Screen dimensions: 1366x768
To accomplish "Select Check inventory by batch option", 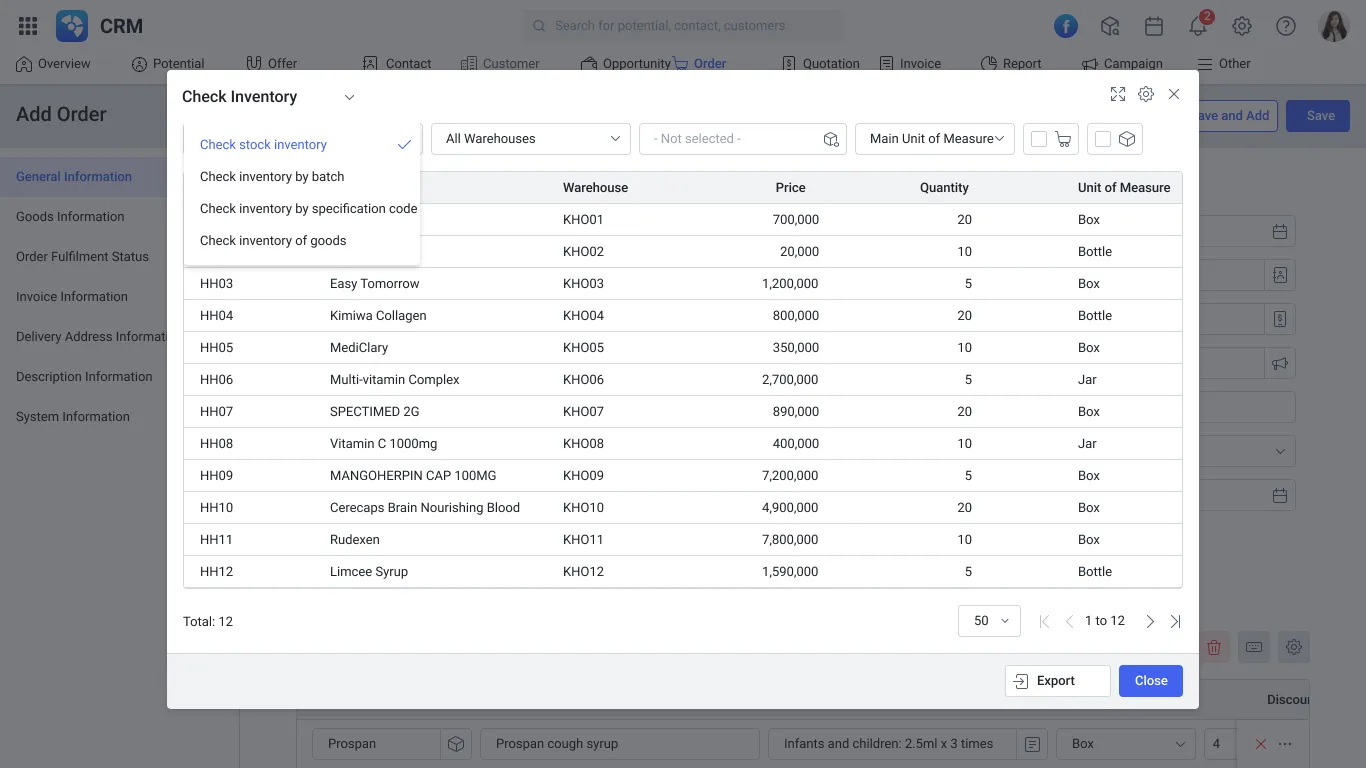I will [x=271, y=176].
